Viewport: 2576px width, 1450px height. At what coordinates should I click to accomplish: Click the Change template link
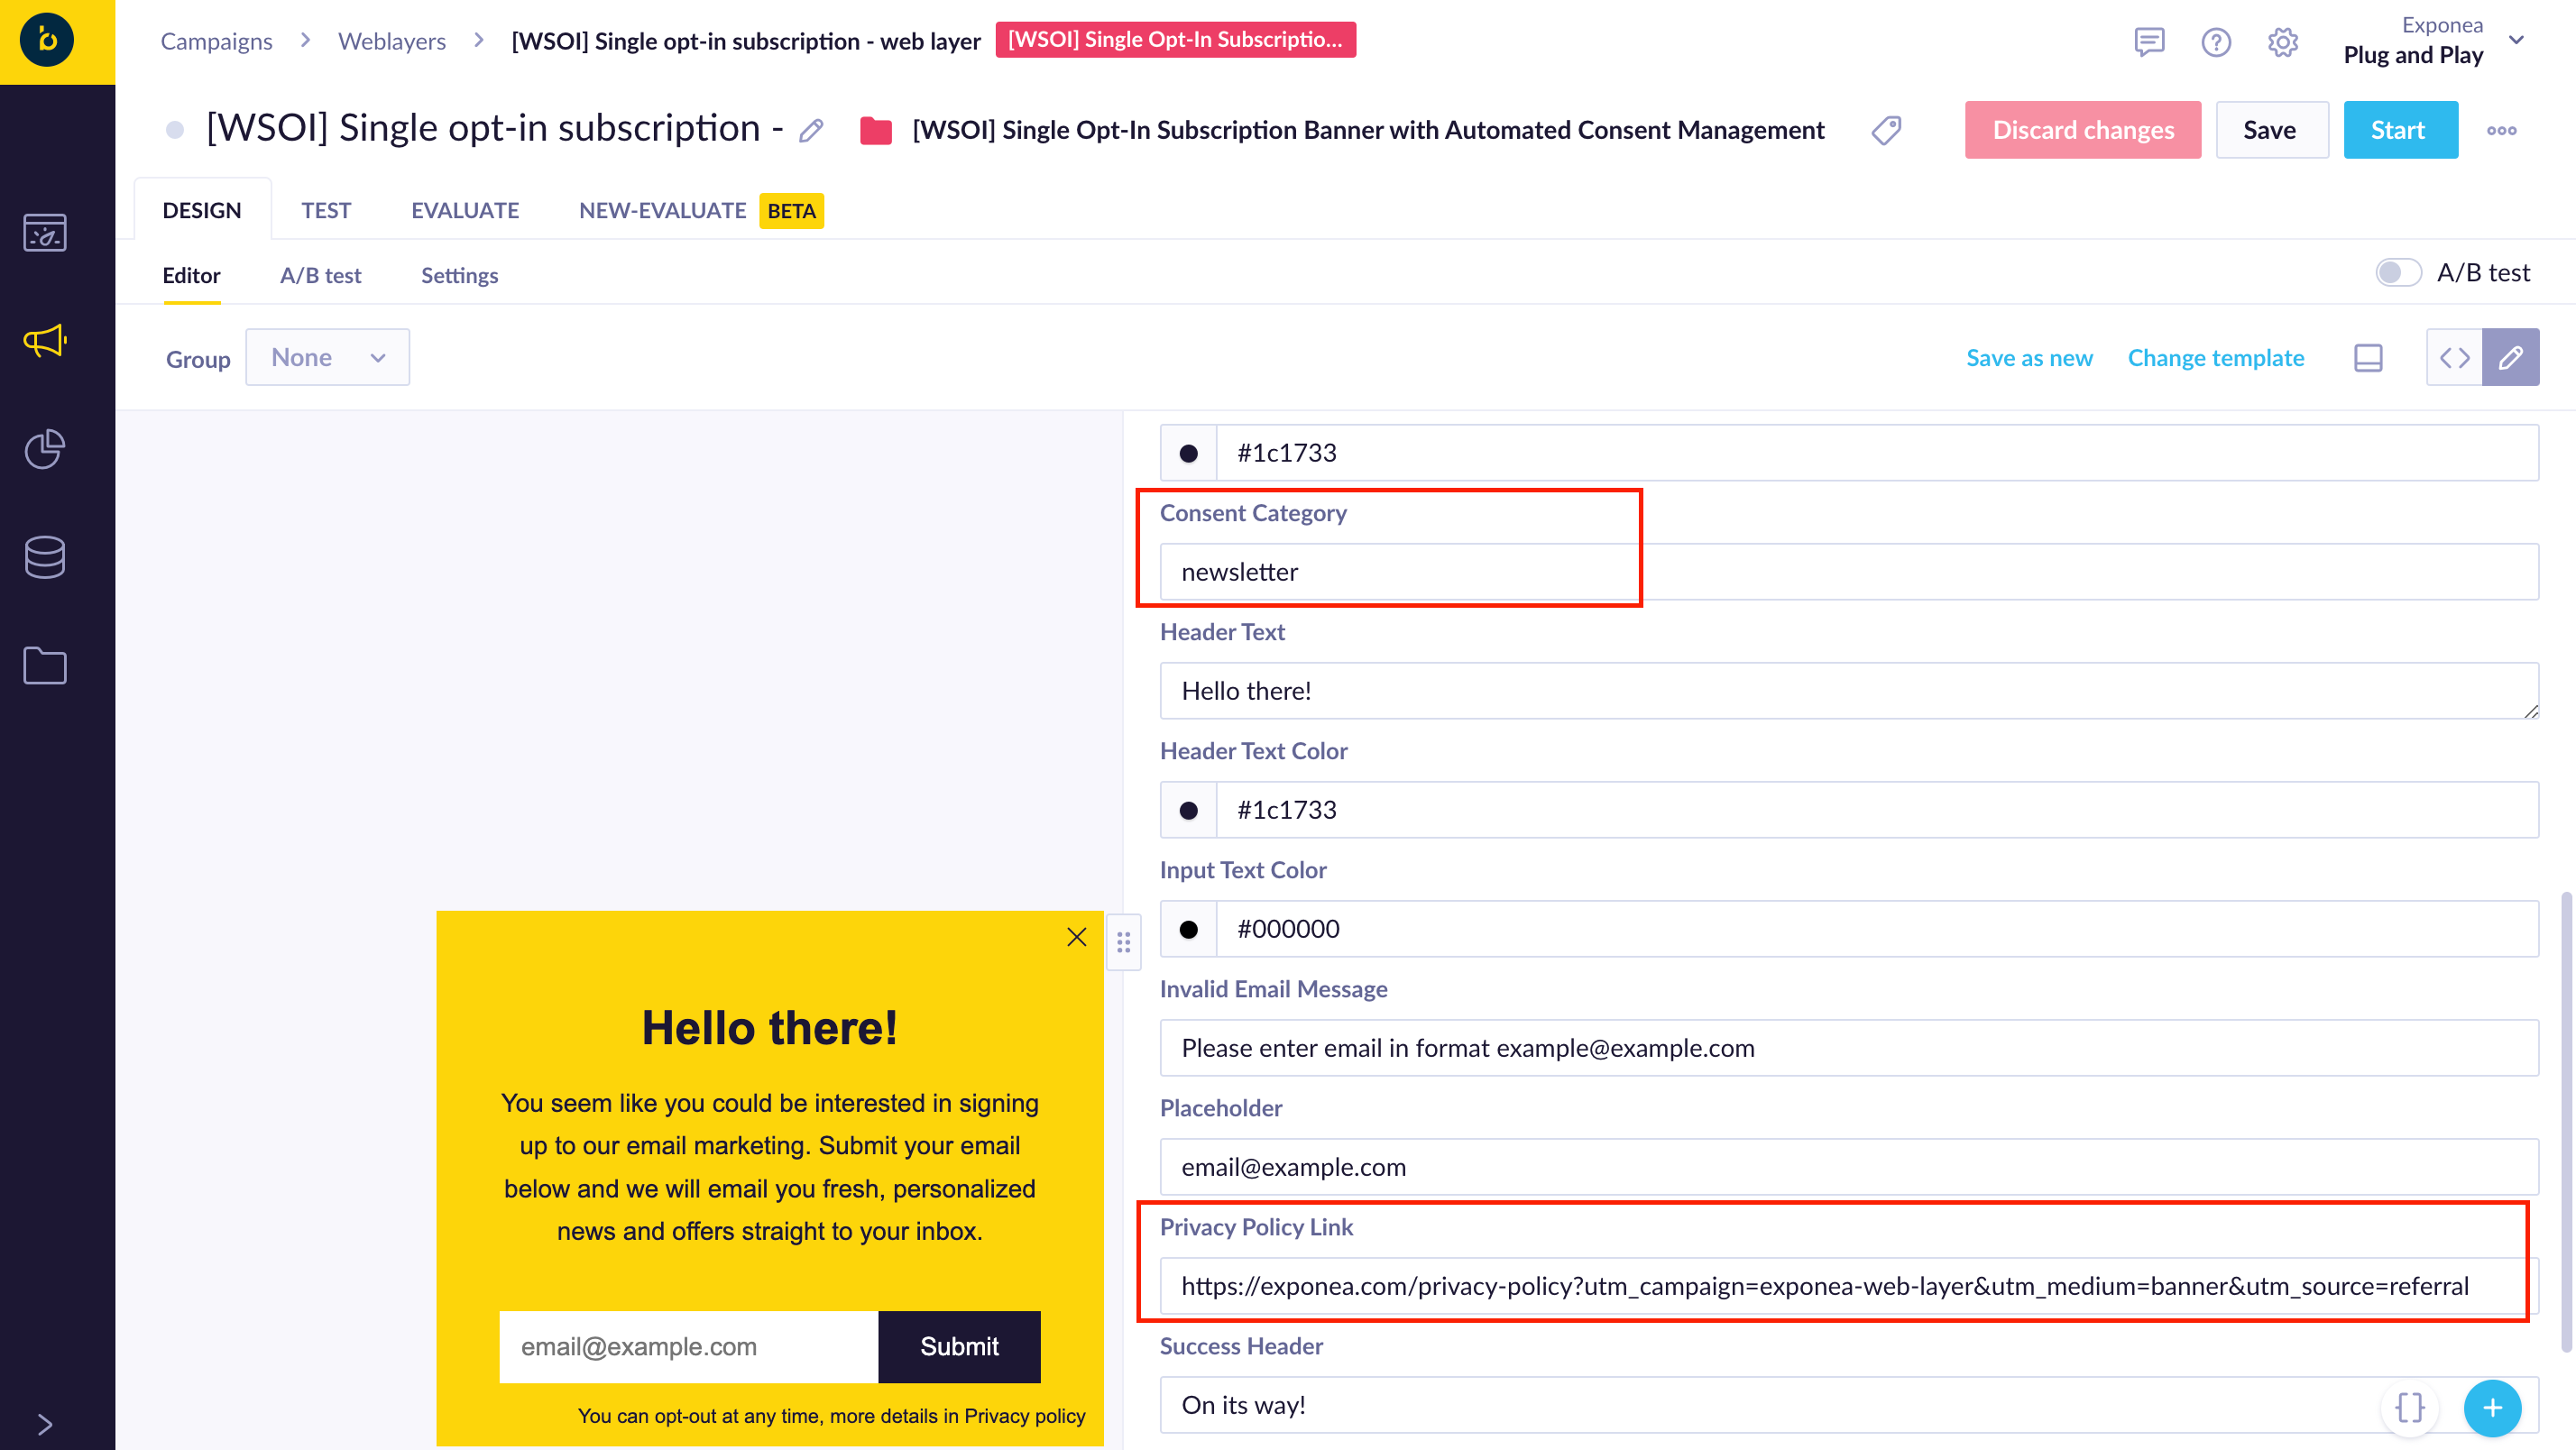2215,357
